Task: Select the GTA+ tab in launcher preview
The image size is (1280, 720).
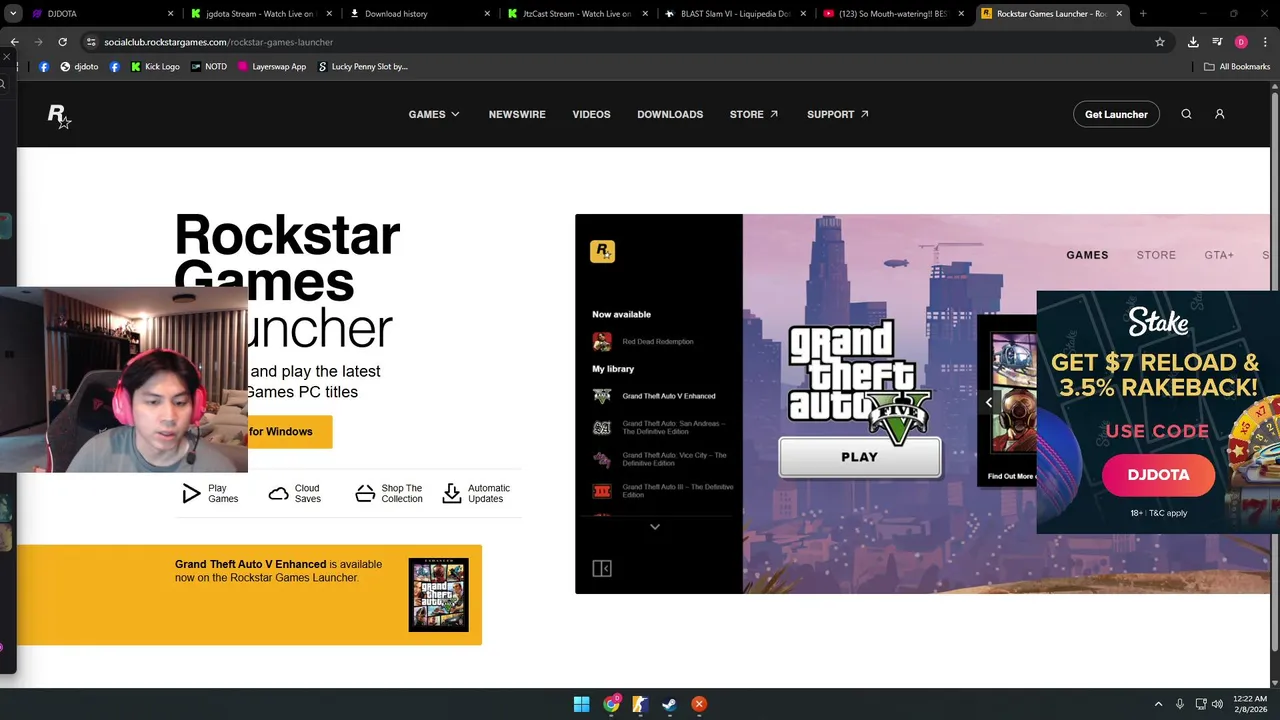Action: pos(1219,255)
